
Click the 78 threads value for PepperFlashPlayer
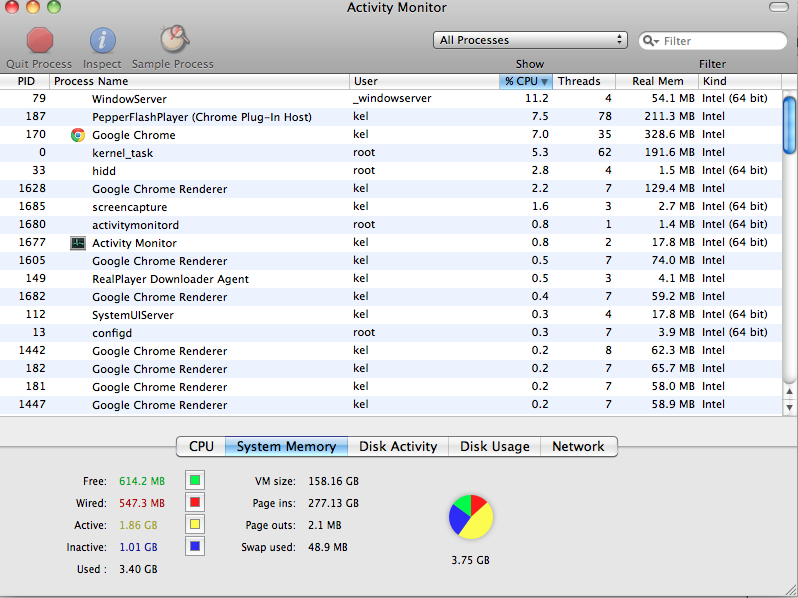[605, 116]
